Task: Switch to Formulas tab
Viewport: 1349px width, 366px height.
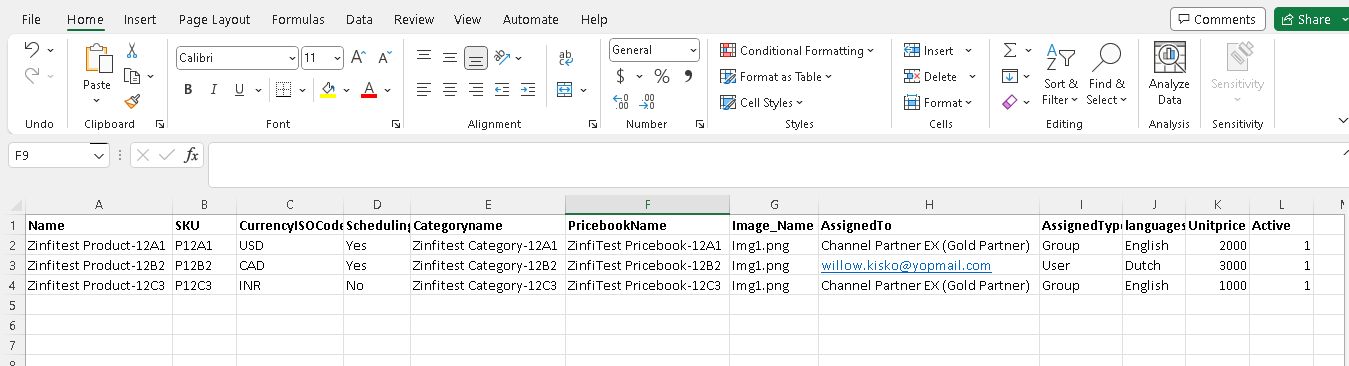Action: 297,19
